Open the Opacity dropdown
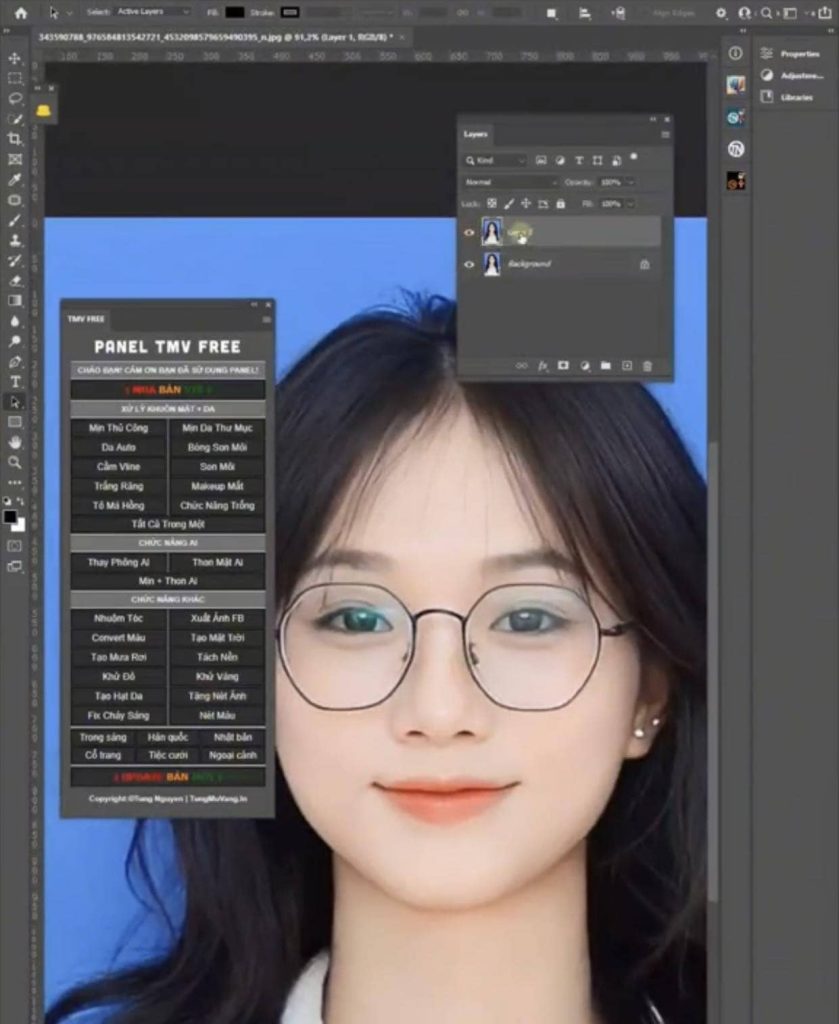This screenshot has height=1024, width=839. pos(630,181)
